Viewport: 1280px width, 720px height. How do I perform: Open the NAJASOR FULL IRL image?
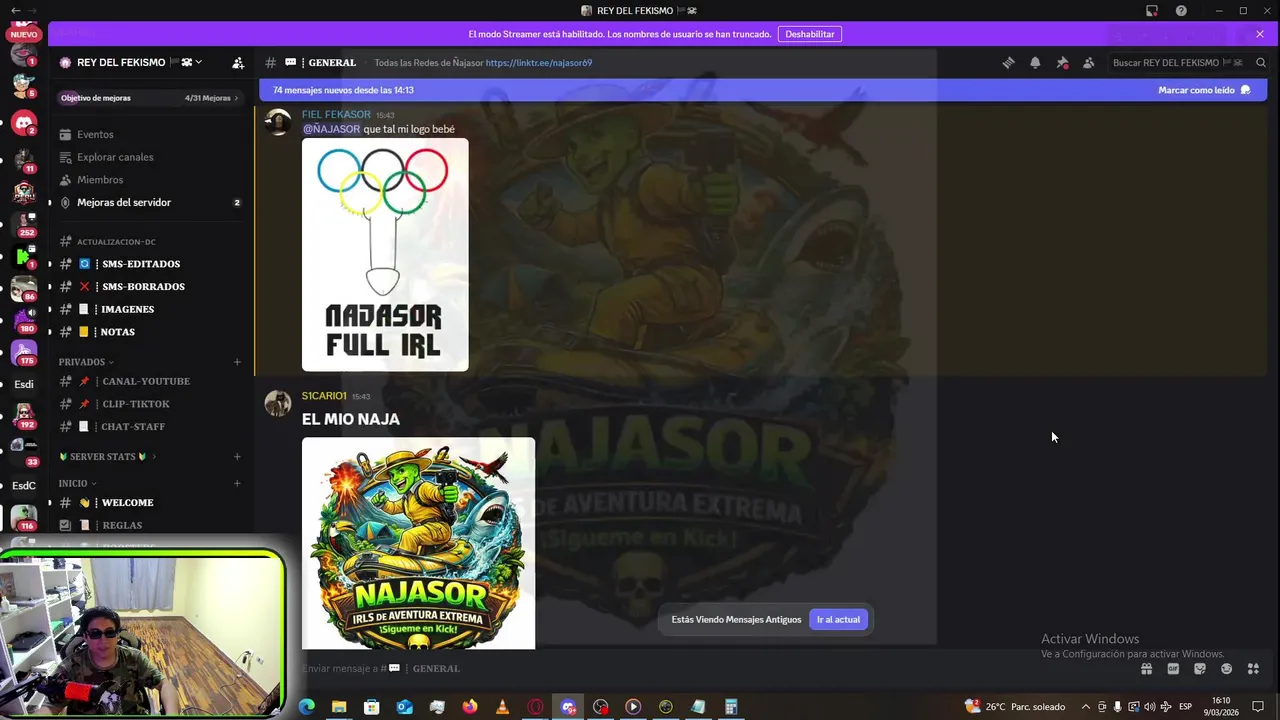tap(385, 255)
